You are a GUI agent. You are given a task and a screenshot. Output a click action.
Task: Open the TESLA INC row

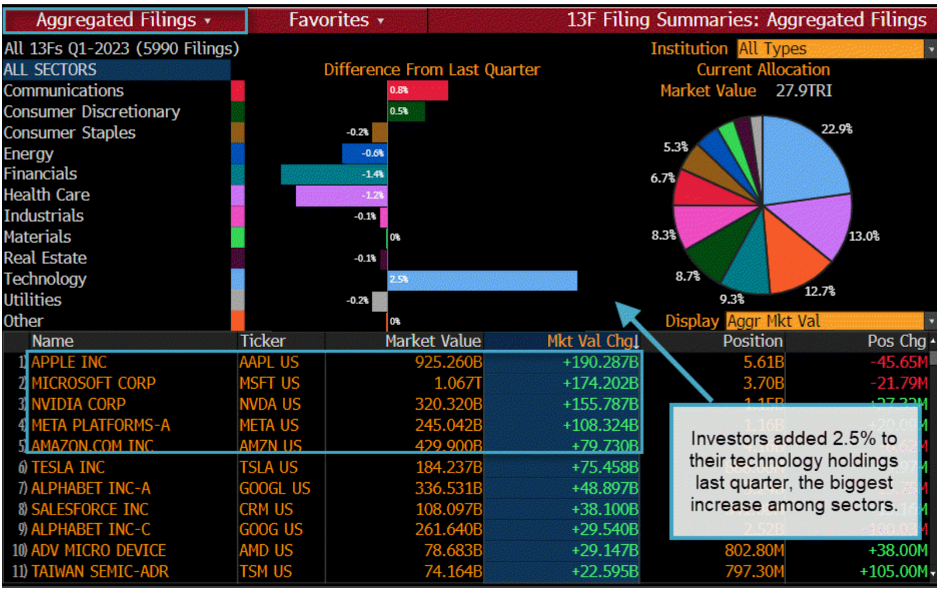[x=68, y=467]
